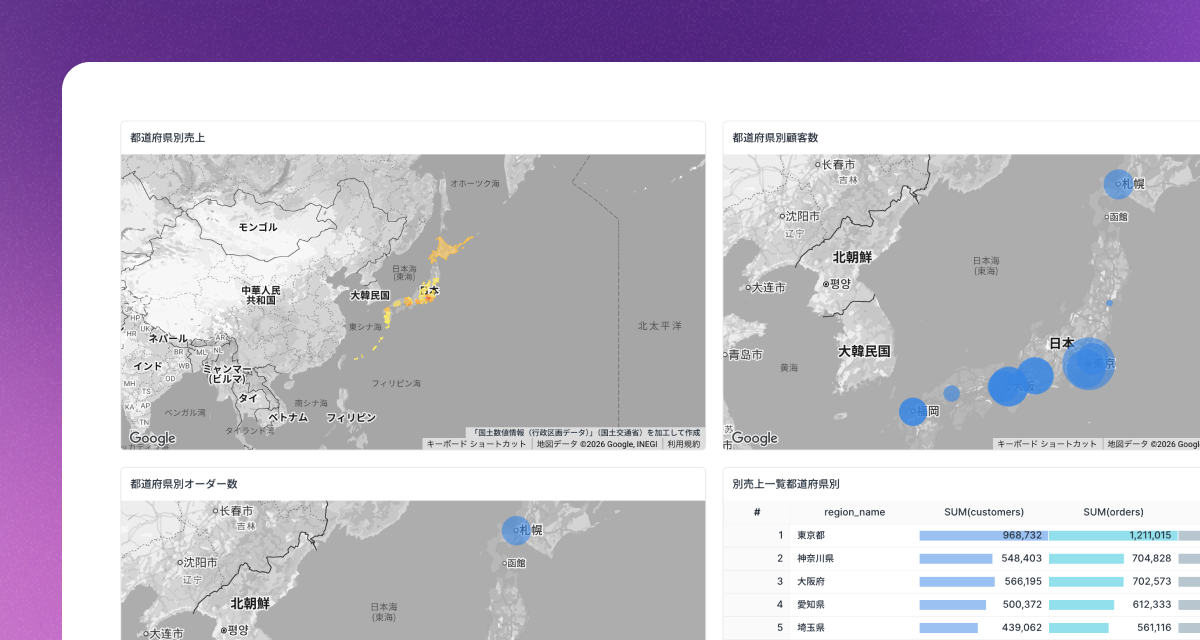Select 東京 bubble in 都道府県別顧客数 map
This screenshot has height=640, width=1200.
pos(1088,363)
